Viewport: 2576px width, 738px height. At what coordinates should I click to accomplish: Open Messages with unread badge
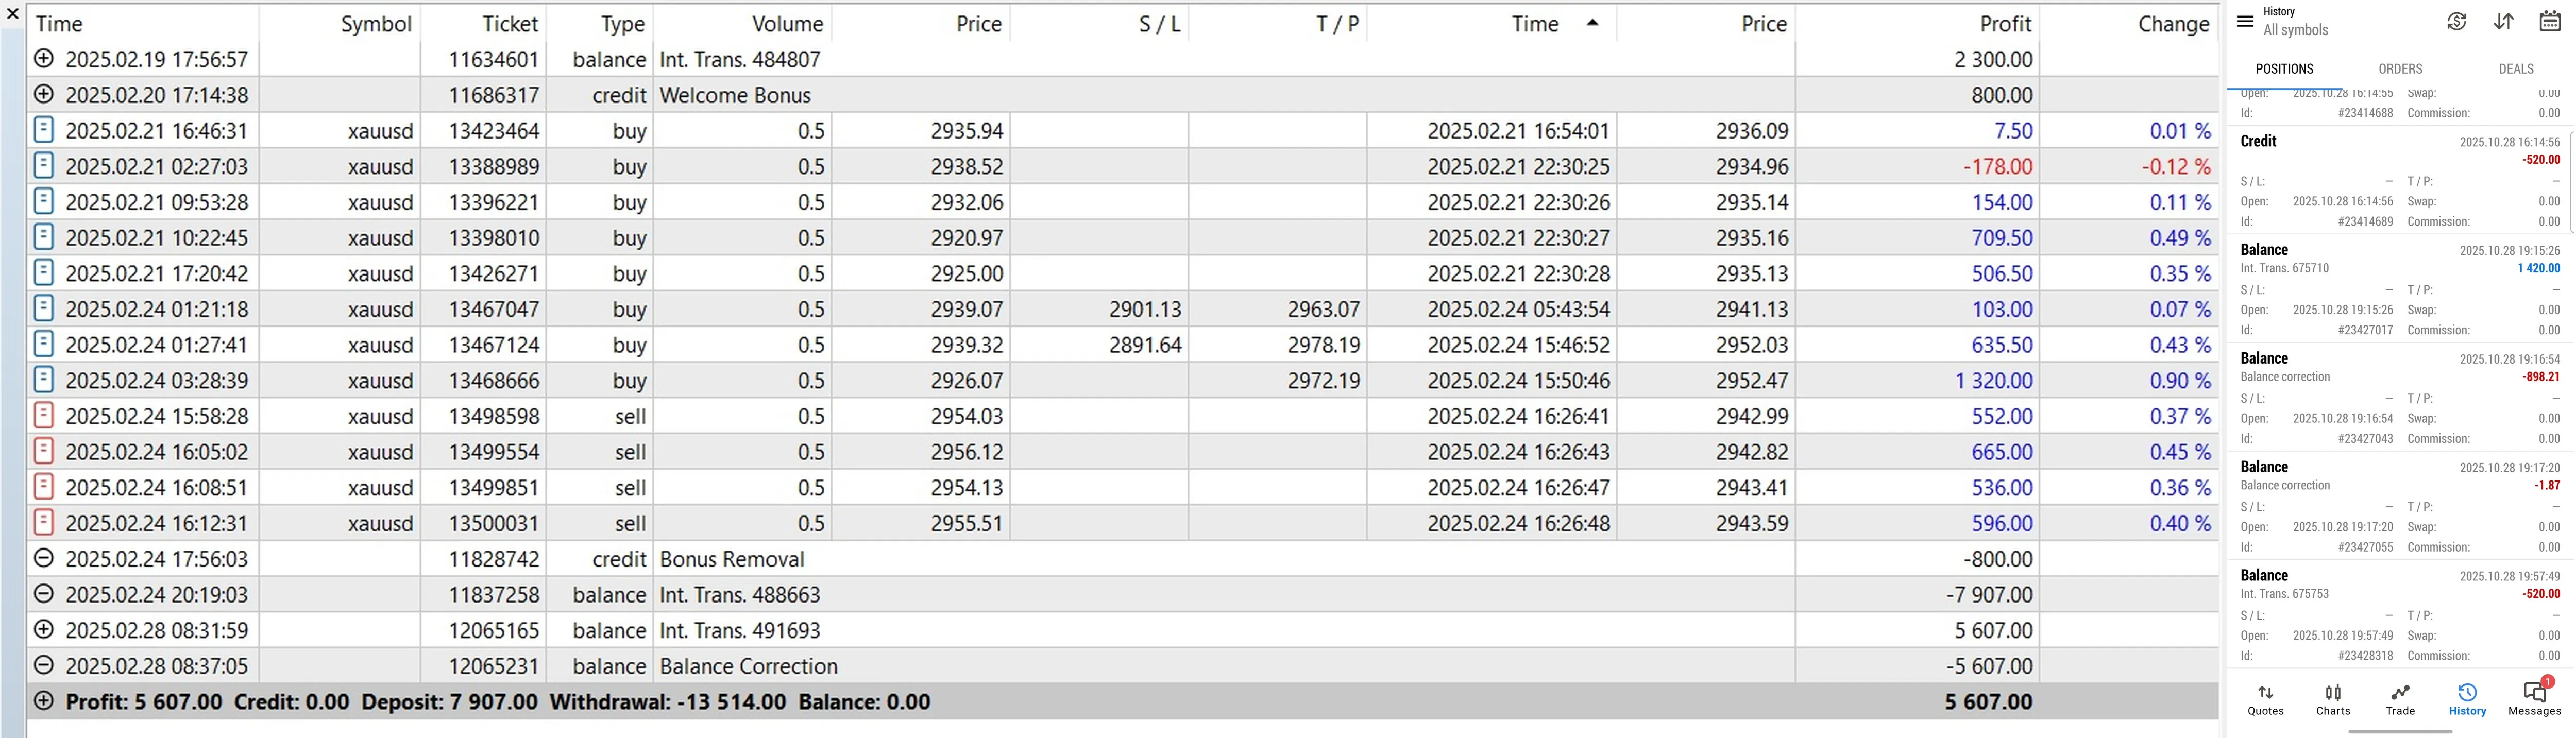coord(2535,698)
